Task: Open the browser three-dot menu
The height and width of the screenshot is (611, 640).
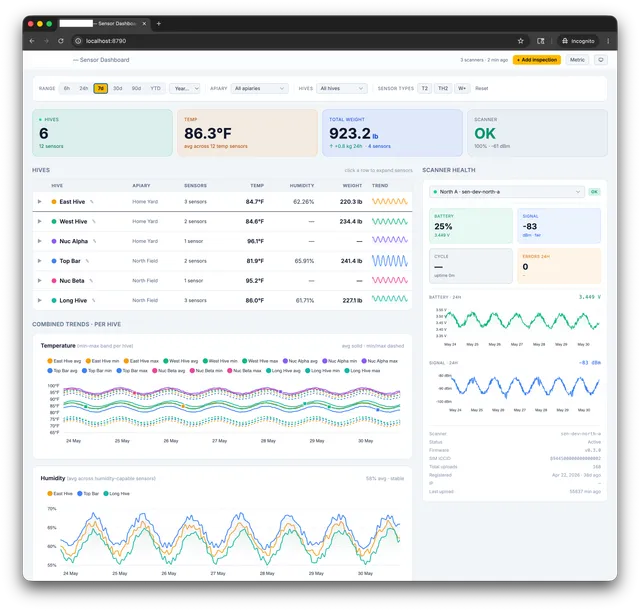Action: pos(608,41)
